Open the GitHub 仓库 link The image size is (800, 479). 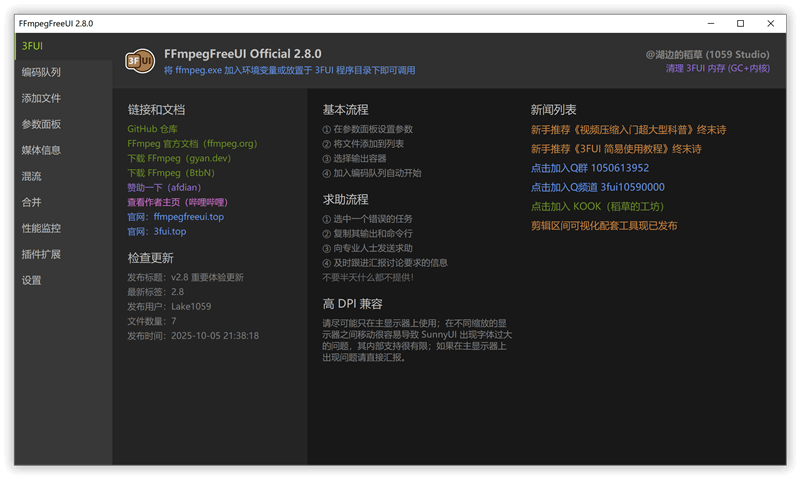pos(152,129)
